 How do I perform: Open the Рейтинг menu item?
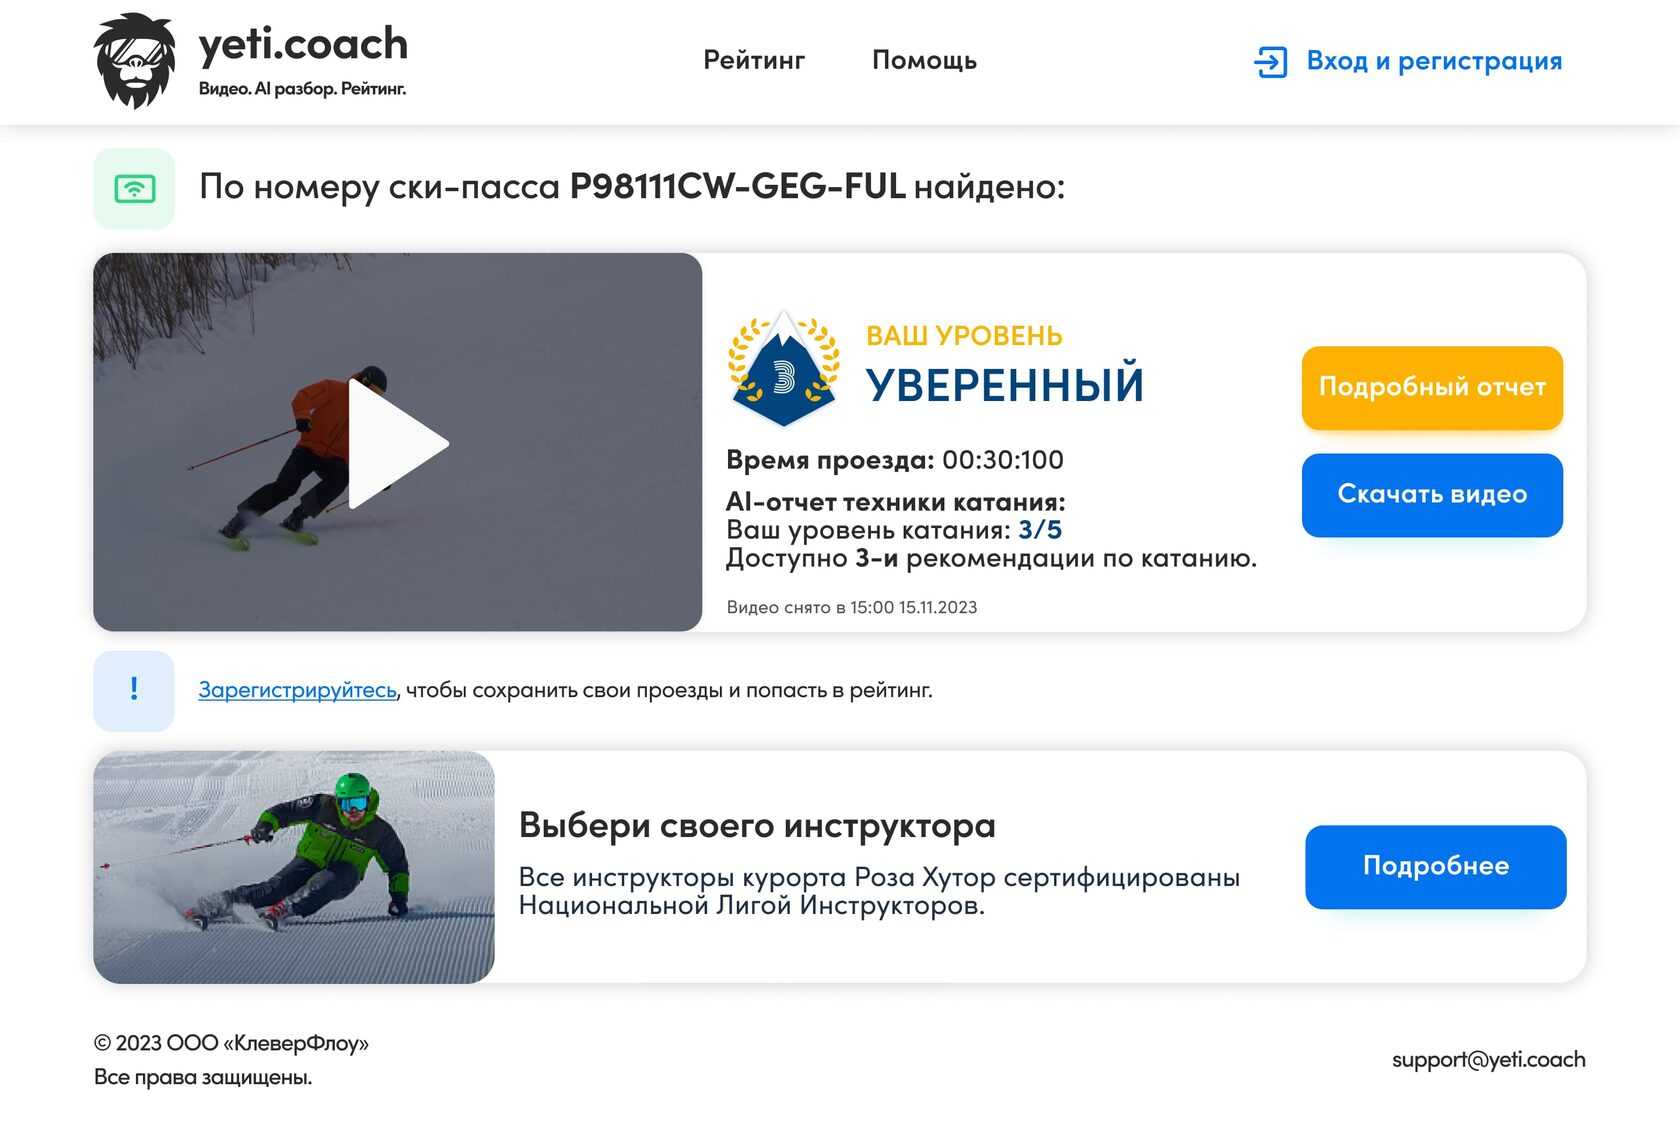pos(754,60)
